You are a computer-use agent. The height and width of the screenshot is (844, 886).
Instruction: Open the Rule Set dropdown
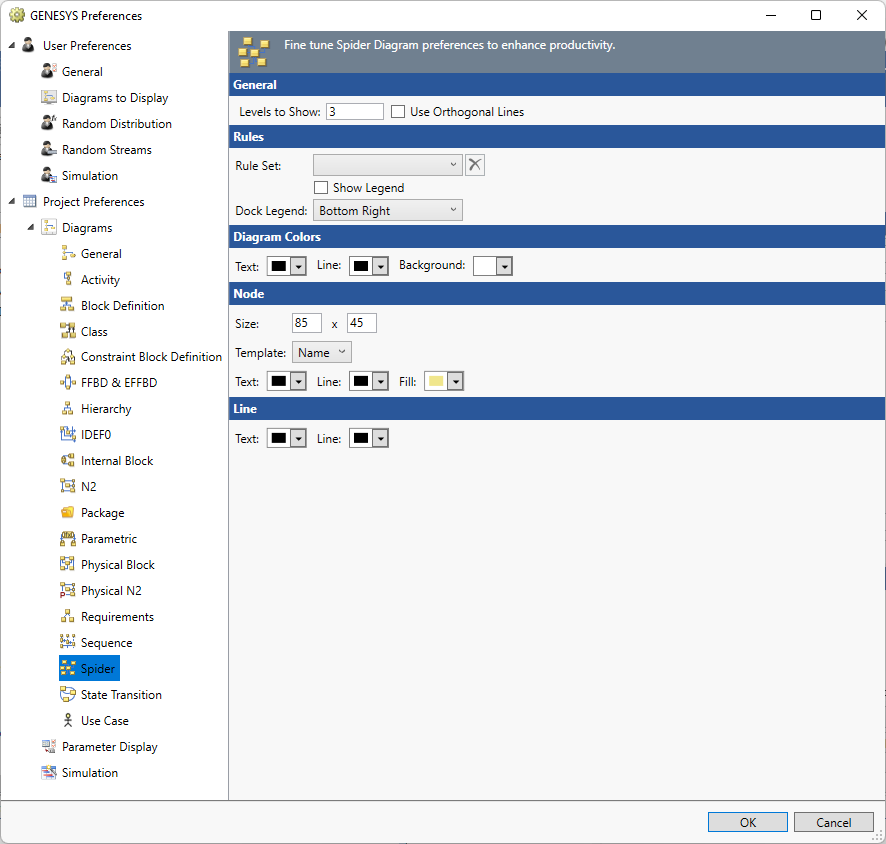click(x=387, y=165)
